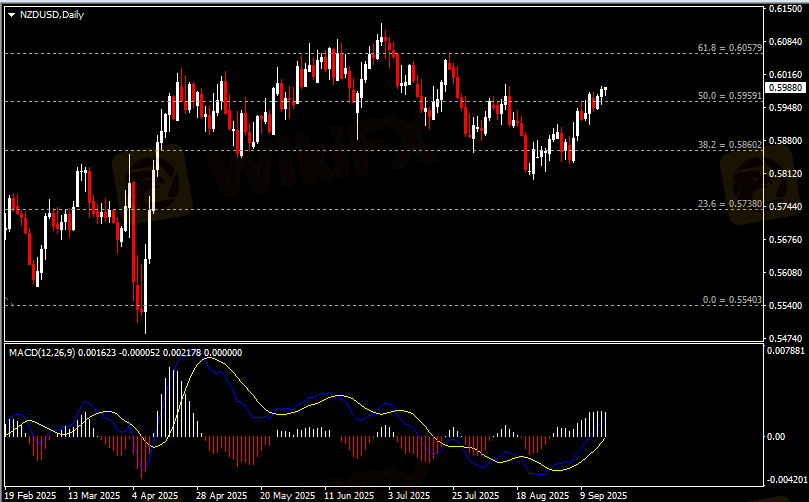
Task: Click 0.54740 on the price axis
Action: (x=784, y=338)
